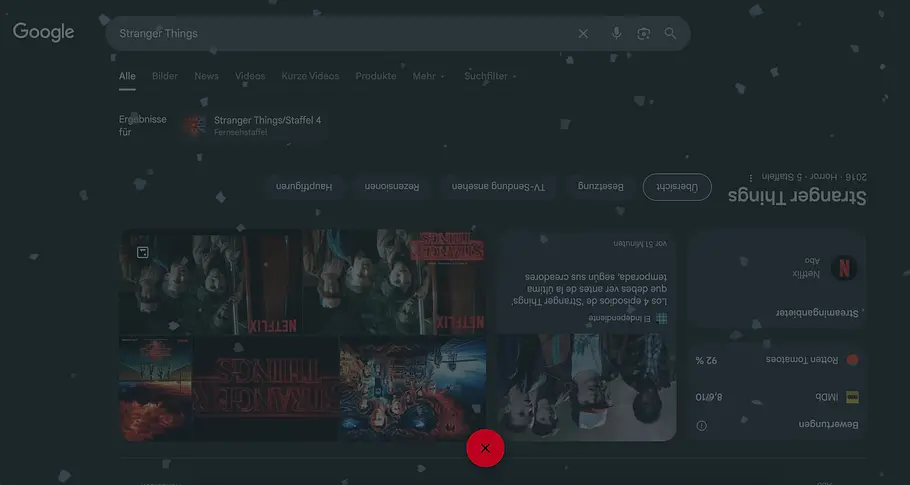
Task: Open the IMDb 8,6/10 rating
Action: (x=777, y=397)
